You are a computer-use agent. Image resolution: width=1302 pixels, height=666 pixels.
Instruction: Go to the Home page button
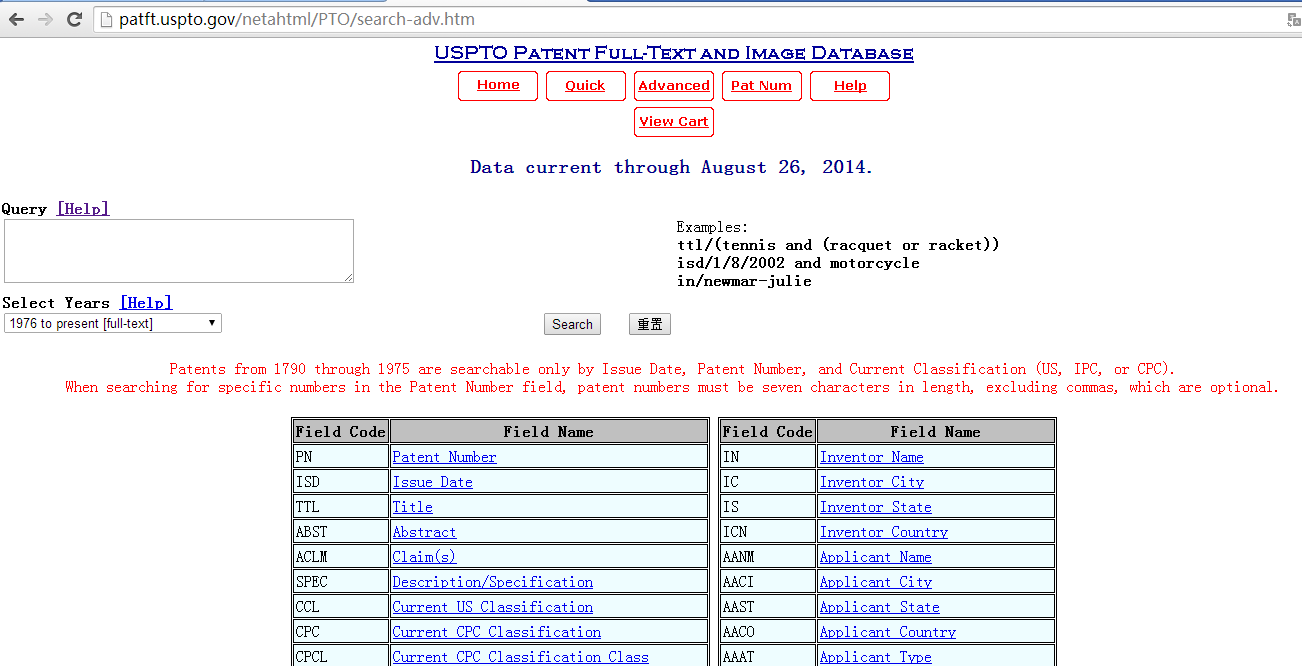[498, 86]
